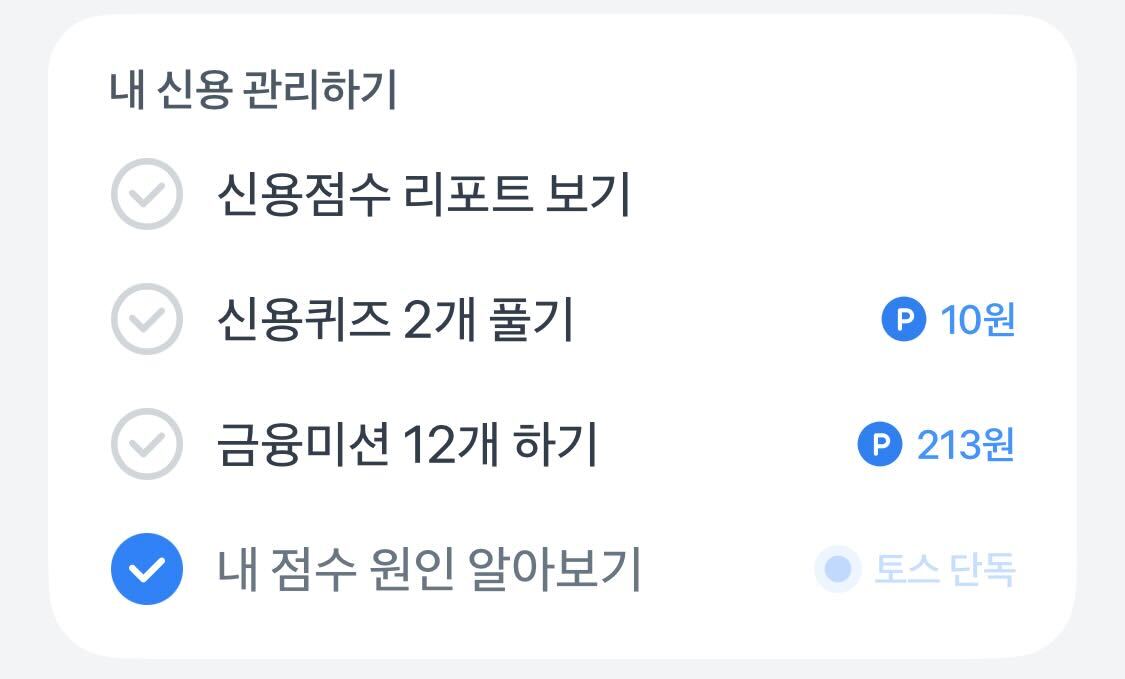This screenshot has height=679, width=1125.
Task: Click the check circle next to 금융미션 12개 하기
Action: tap(146, 443)
